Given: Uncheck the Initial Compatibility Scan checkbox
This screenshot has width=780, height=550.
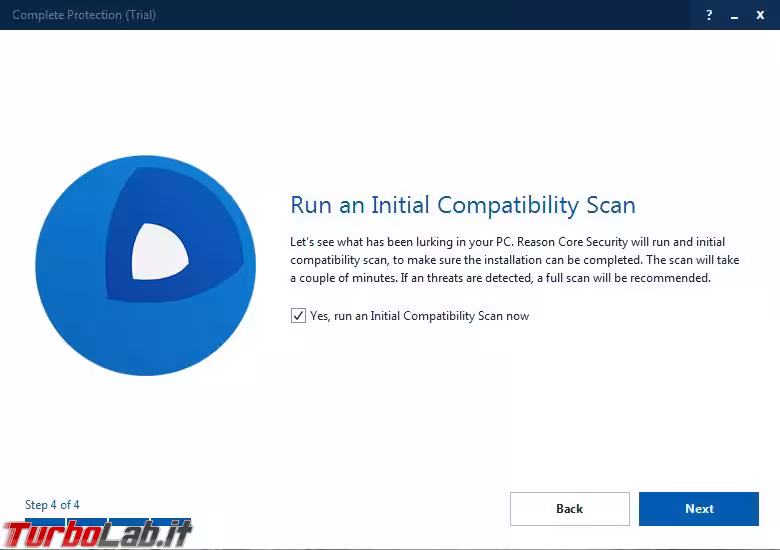Looking at the screenshot, I should click(x=298, y=316).
